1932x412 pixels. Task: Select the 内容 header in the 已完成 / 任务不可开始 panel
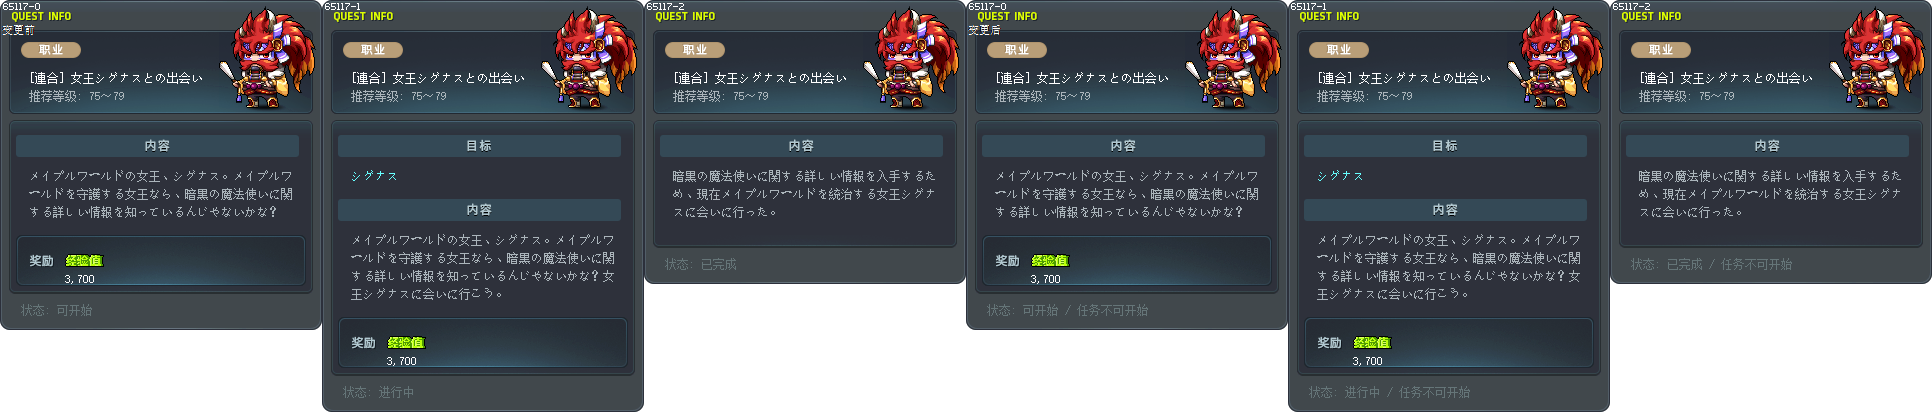[1767, 146]
